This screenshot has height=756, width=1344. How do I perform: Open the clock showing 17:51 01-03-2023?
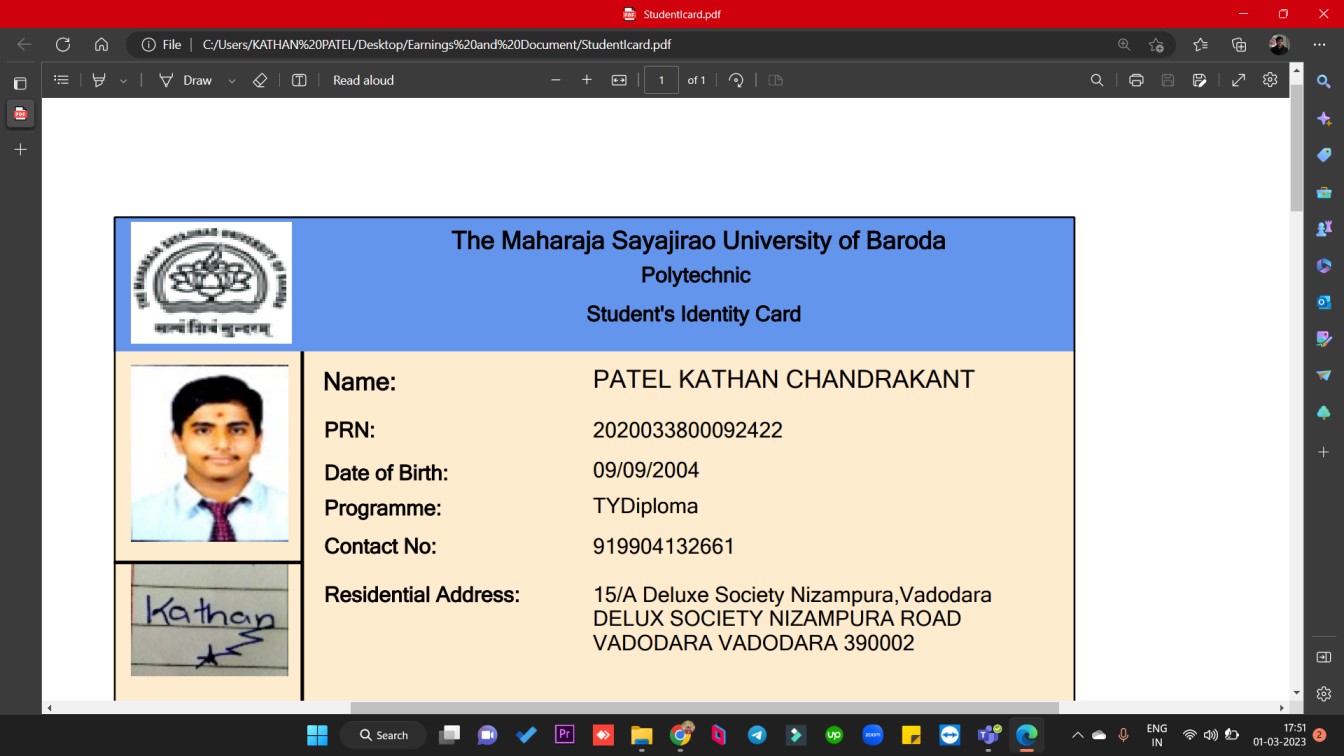tap(1280, 735)
